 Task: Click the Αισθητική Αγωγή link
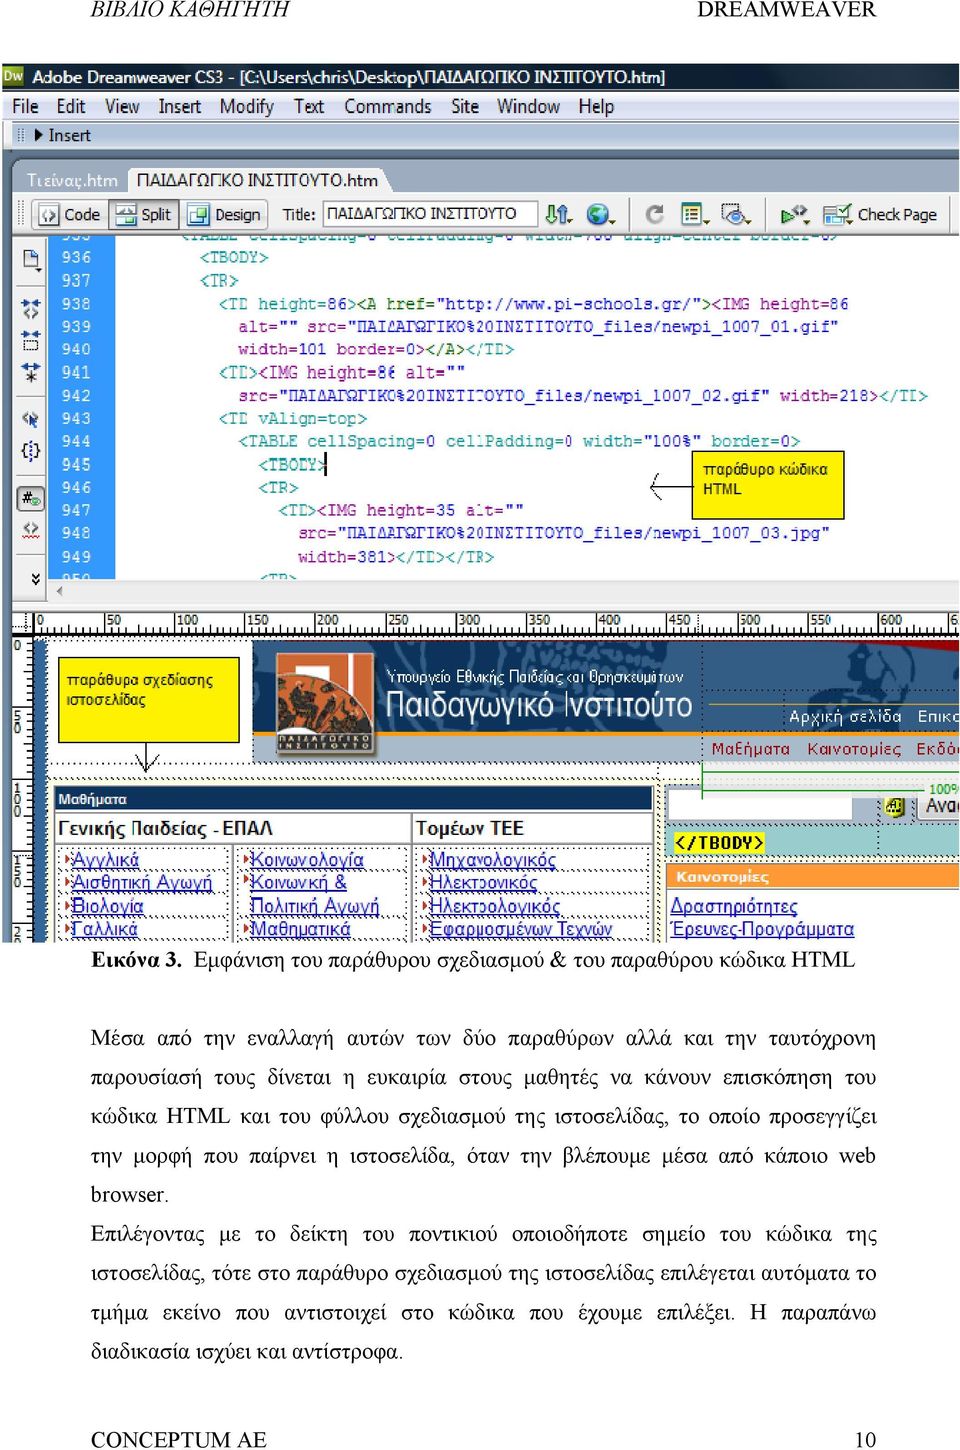(142, 883)
